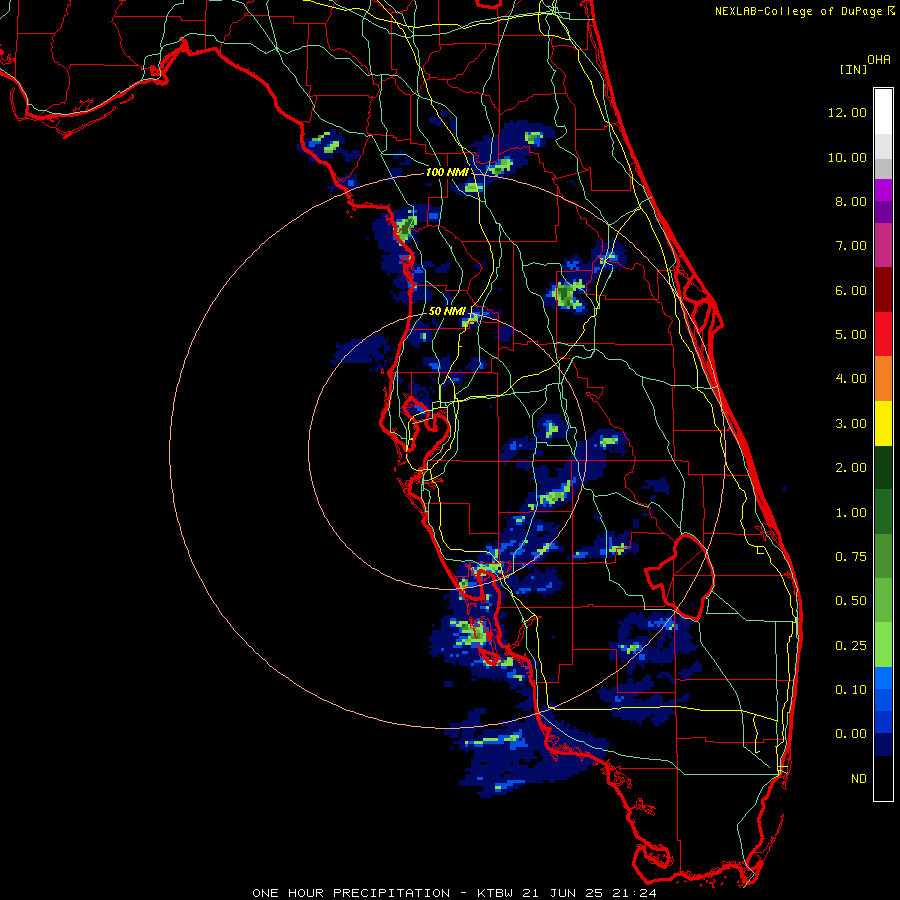Select the bright red swatch beside 5.00
The width and height of the screenshot is (900, 900).
point(883,334)
